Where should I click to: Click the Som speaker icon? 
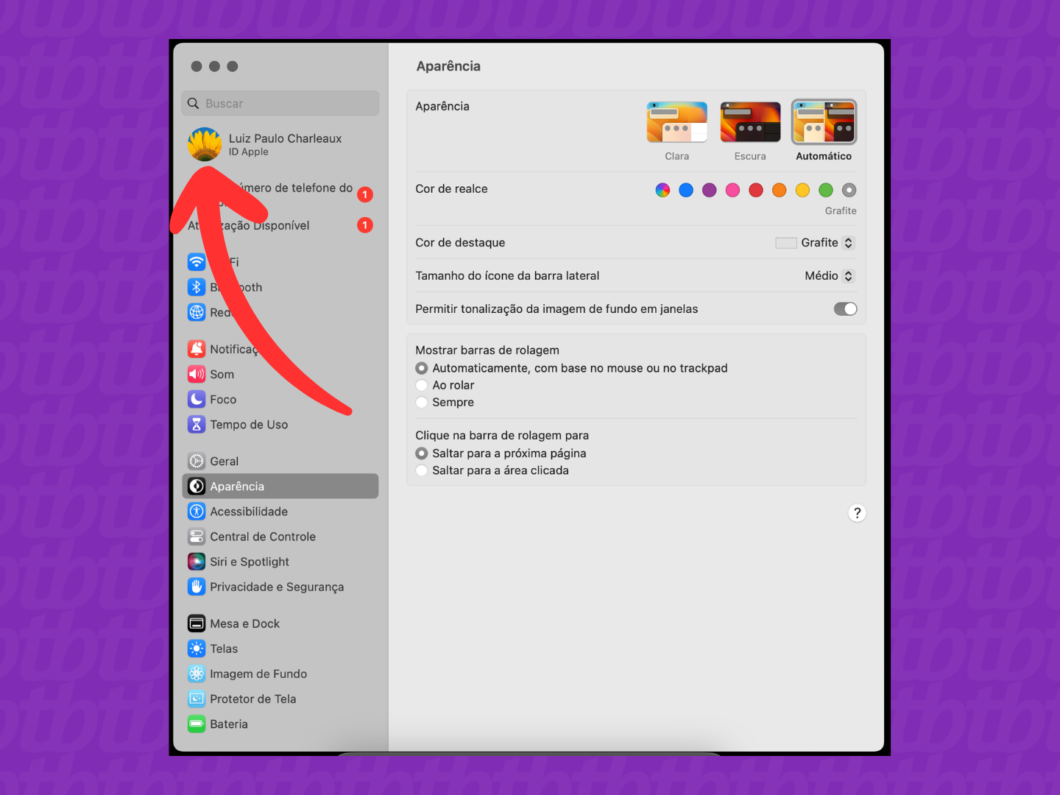pos(196,374)
